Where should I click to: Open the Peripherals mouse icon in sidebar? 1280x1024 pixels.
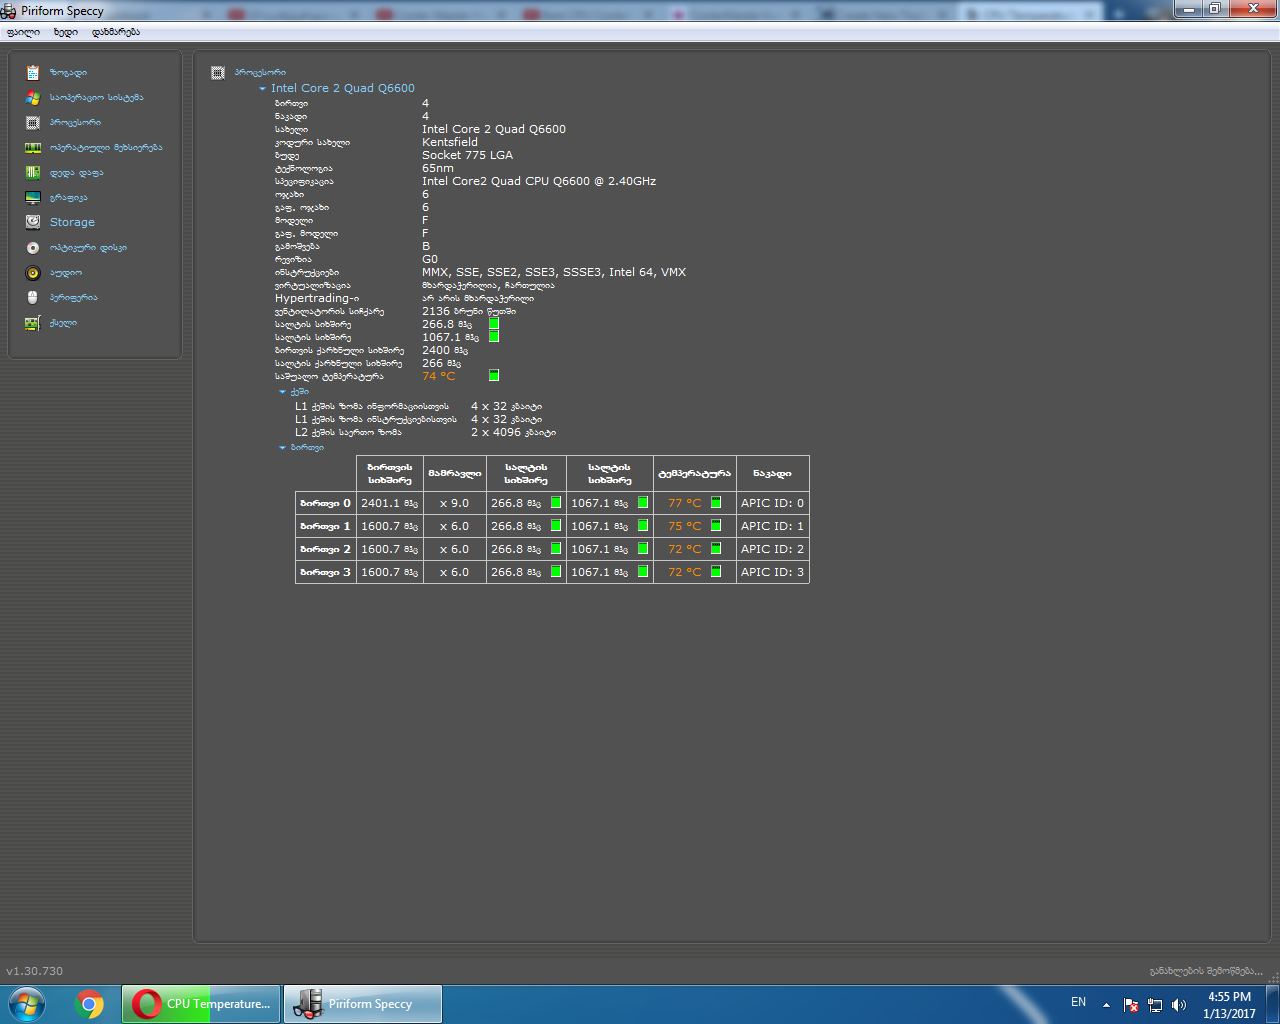tap(33, 298)
